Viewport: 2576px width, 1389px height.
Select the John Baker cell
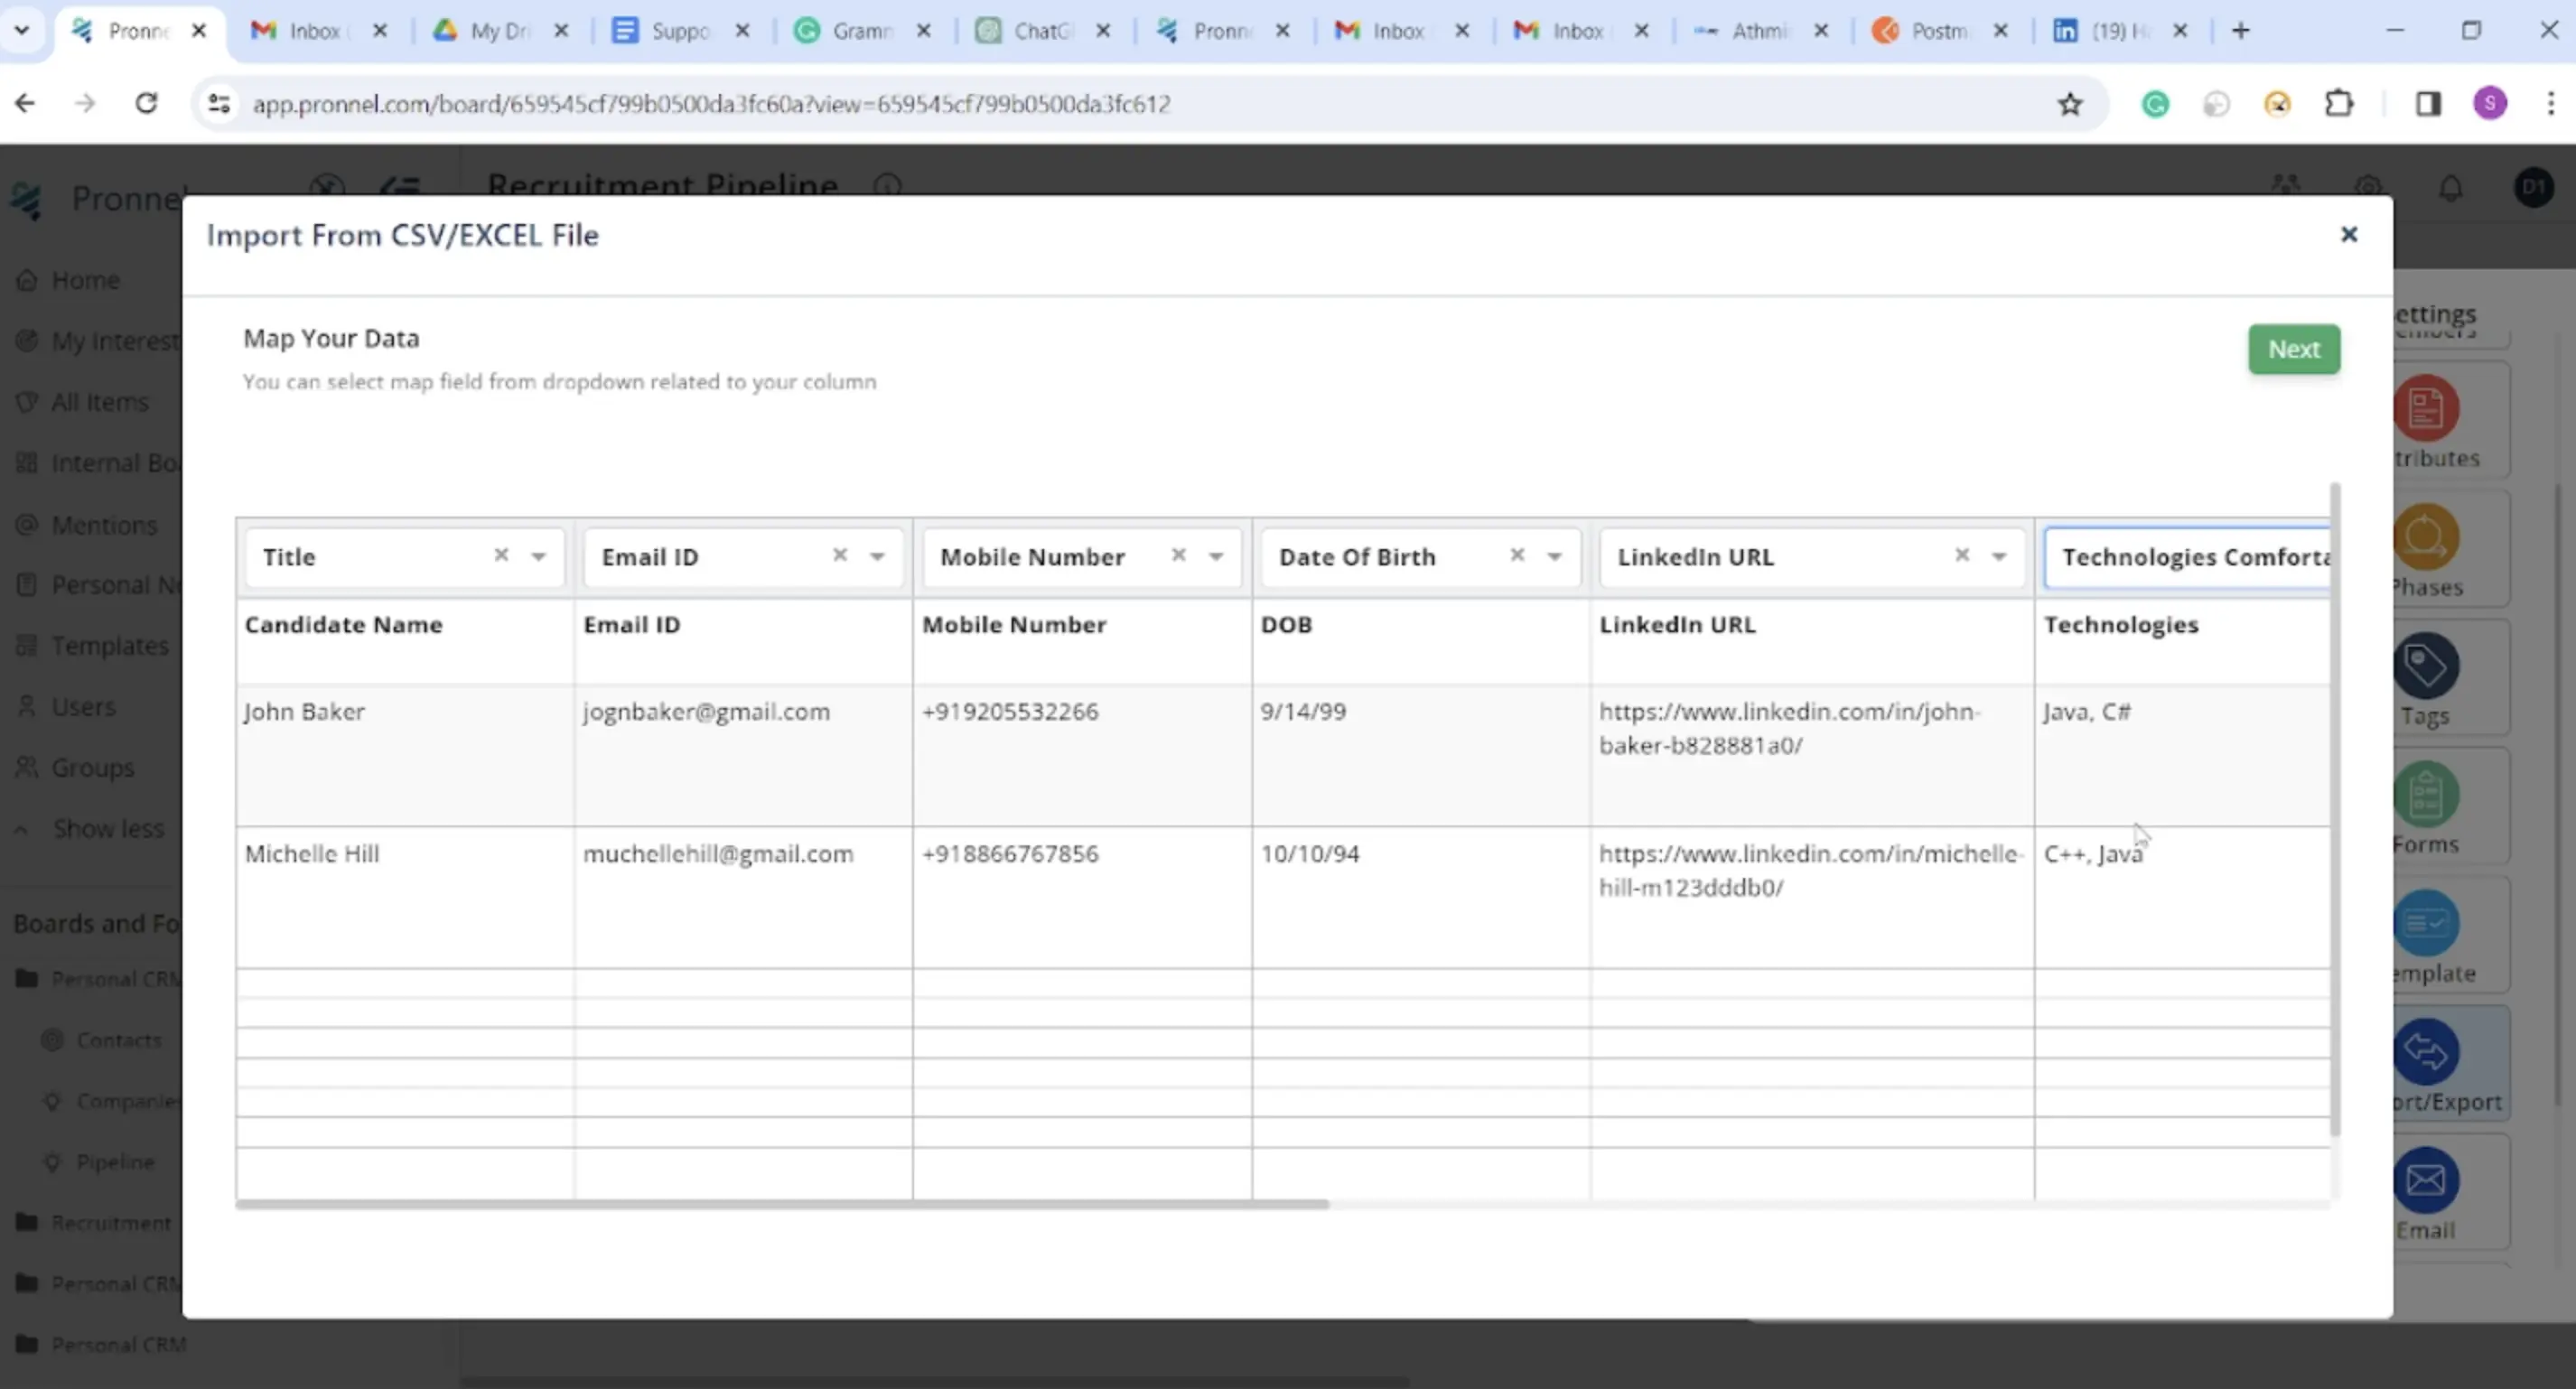(405, 755)
